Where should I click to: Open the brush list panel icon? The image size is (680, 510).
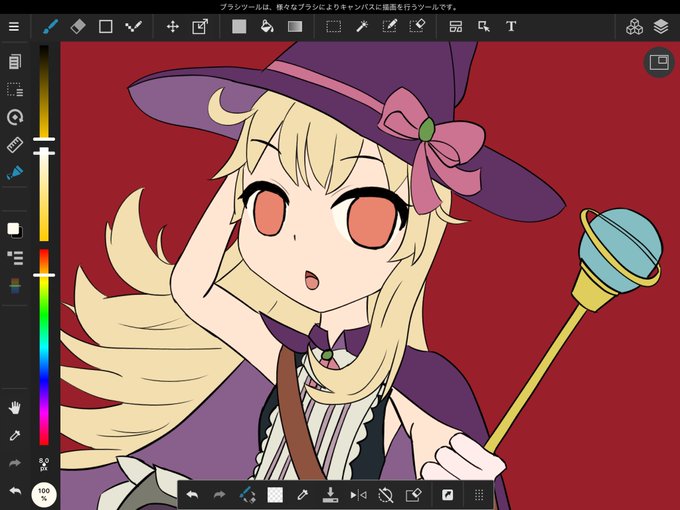[x=15, y=258]
